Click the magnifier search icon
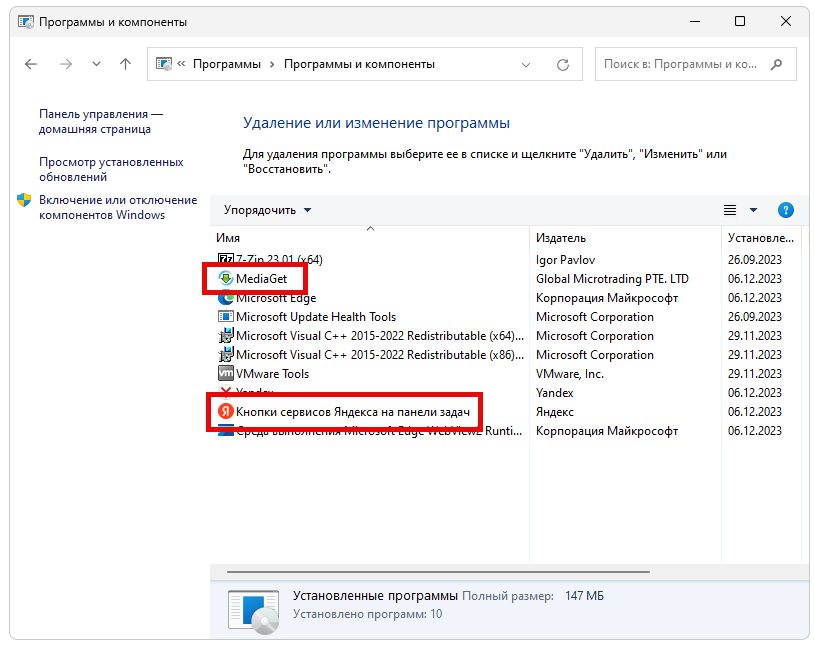Viewport: 814px width, 645px height. tap(777, 64)
